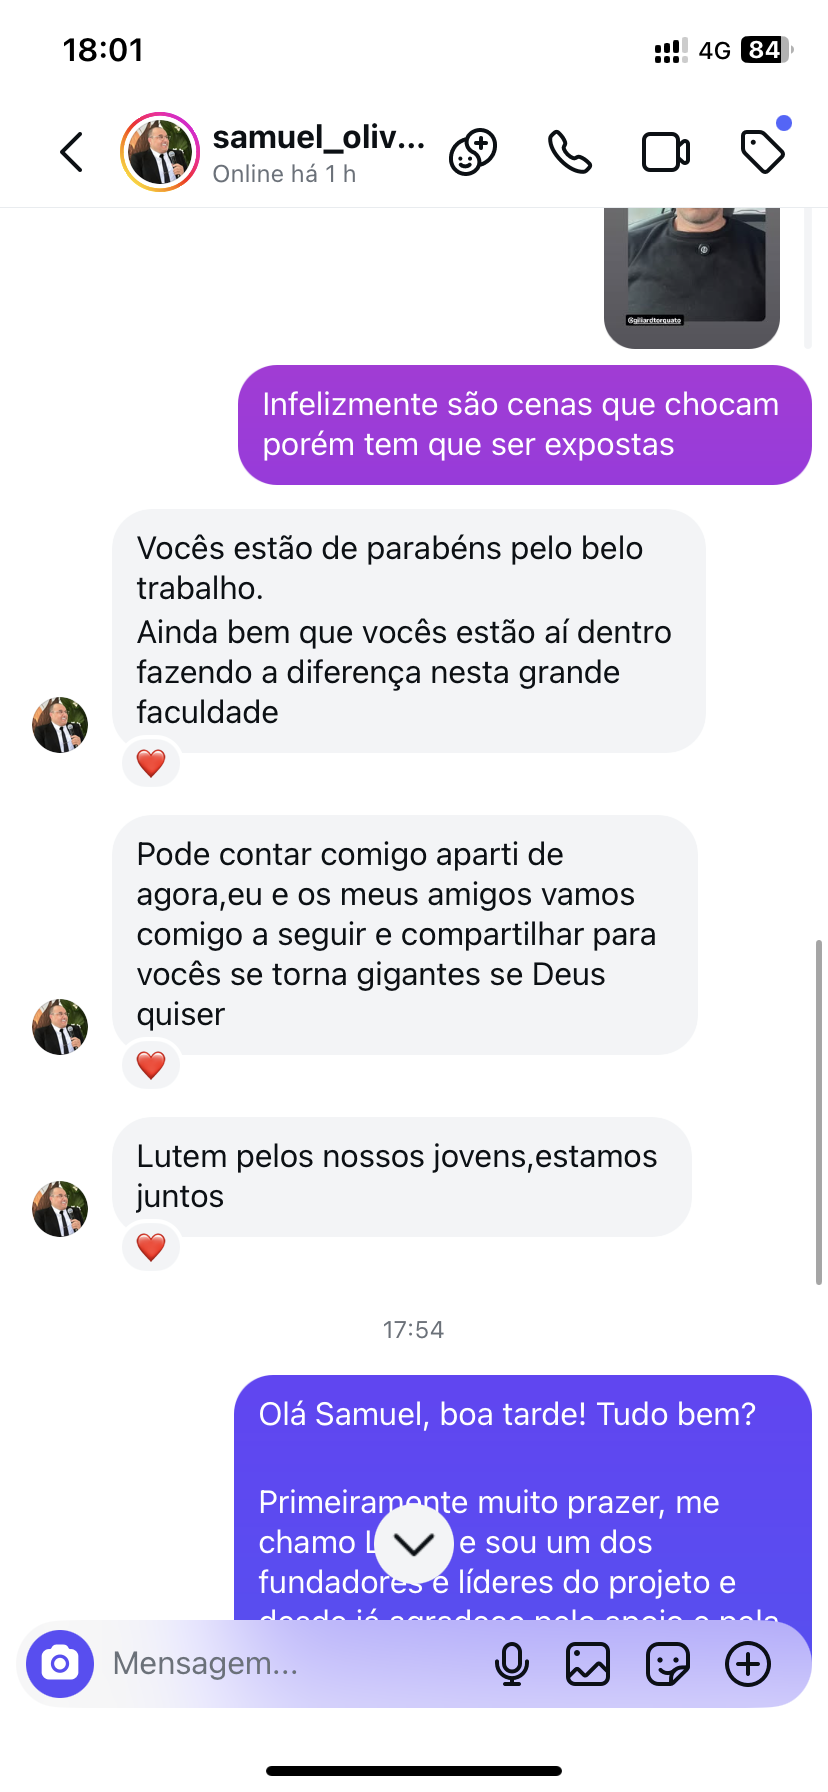The width and height of the screenshot is (828, 1792).
Task: Tap the heart reaction under 'belo trabalho' message
Action: click(151, 763)
